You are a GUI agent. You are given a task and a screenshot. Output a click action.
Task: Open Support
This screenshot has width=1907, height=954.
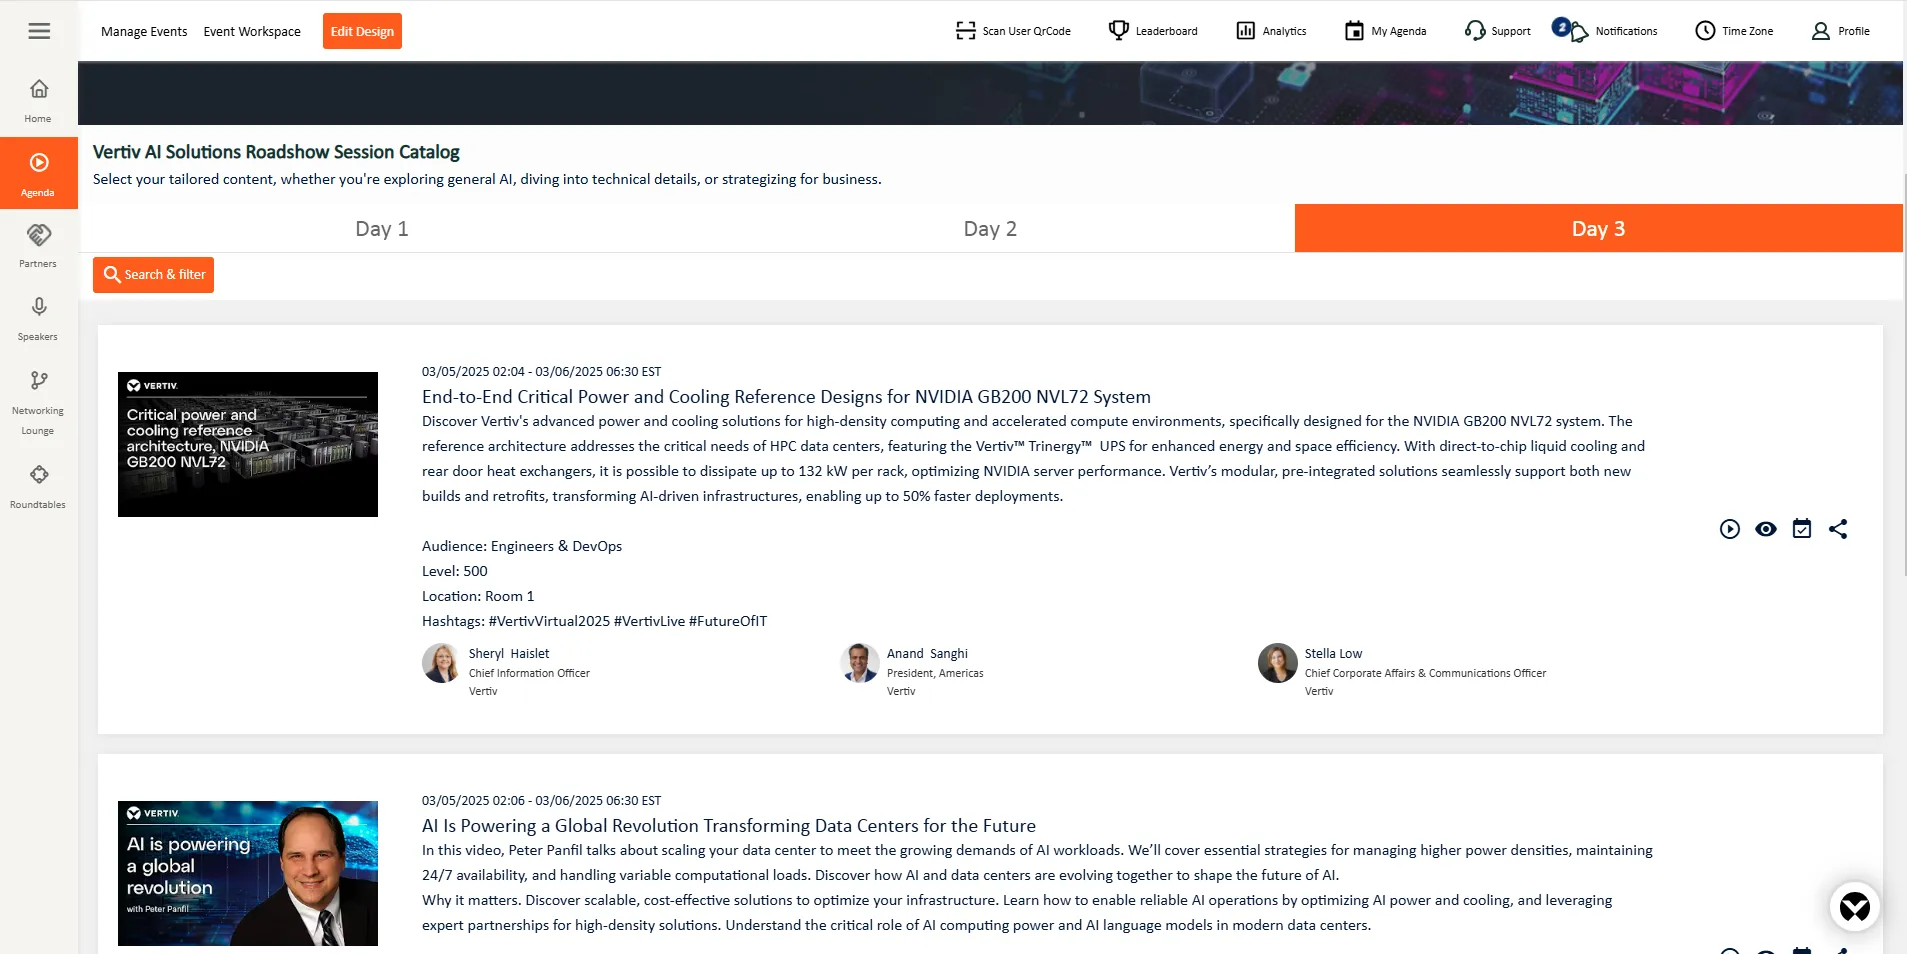click(1497, 31)
